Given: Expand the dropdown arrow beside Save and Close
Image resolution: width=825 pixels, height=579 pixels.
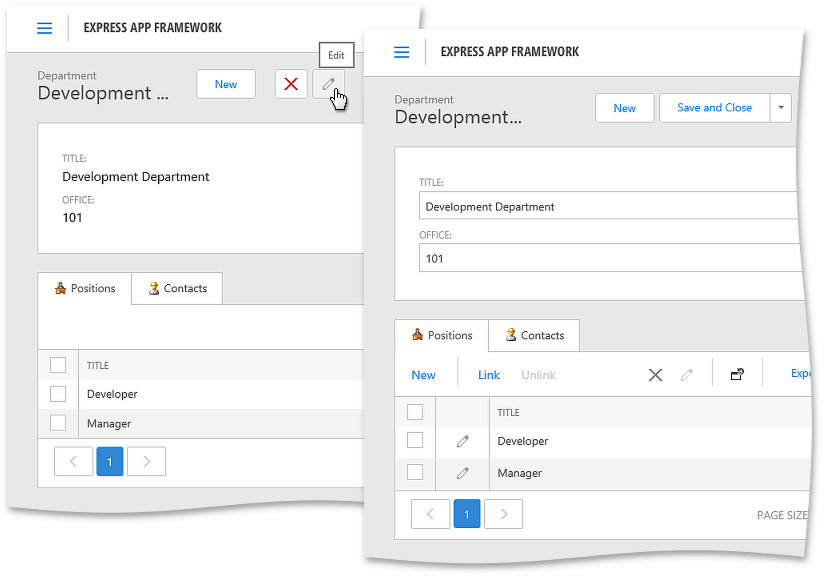Looking at the screenshot, I should 780,108.
